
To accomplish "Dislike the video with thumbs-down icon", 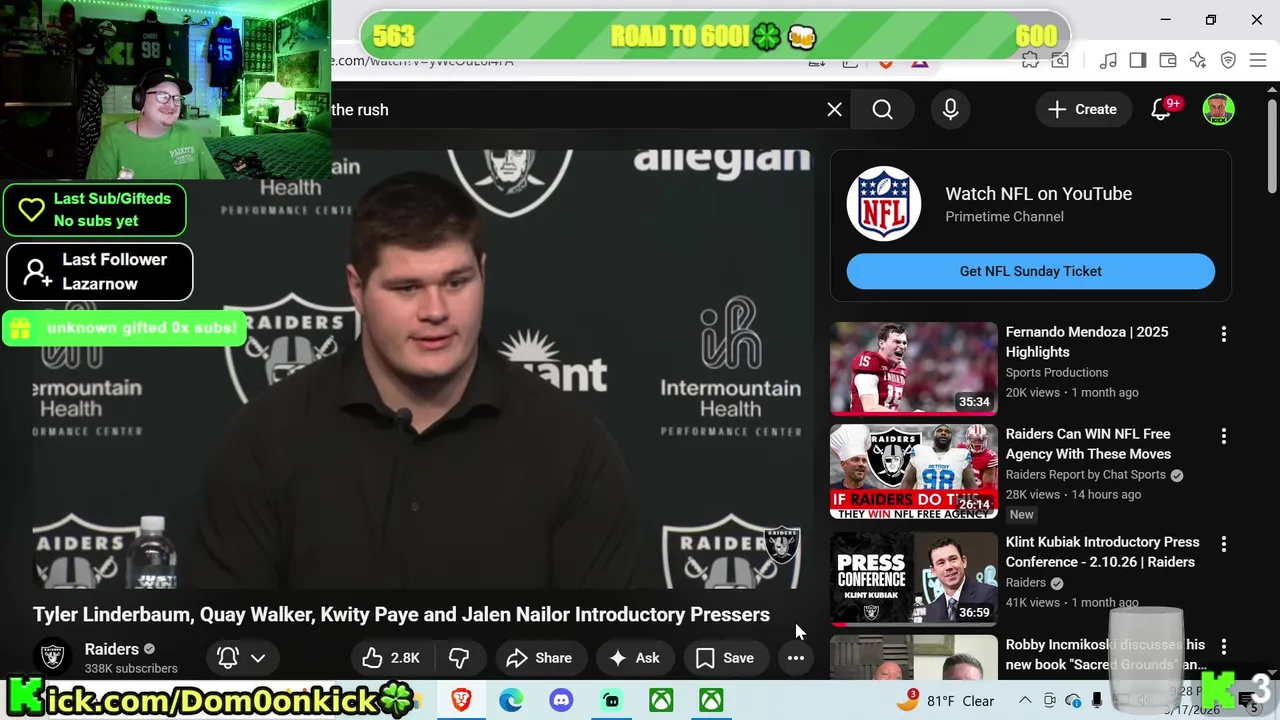I will pos(459,658).
